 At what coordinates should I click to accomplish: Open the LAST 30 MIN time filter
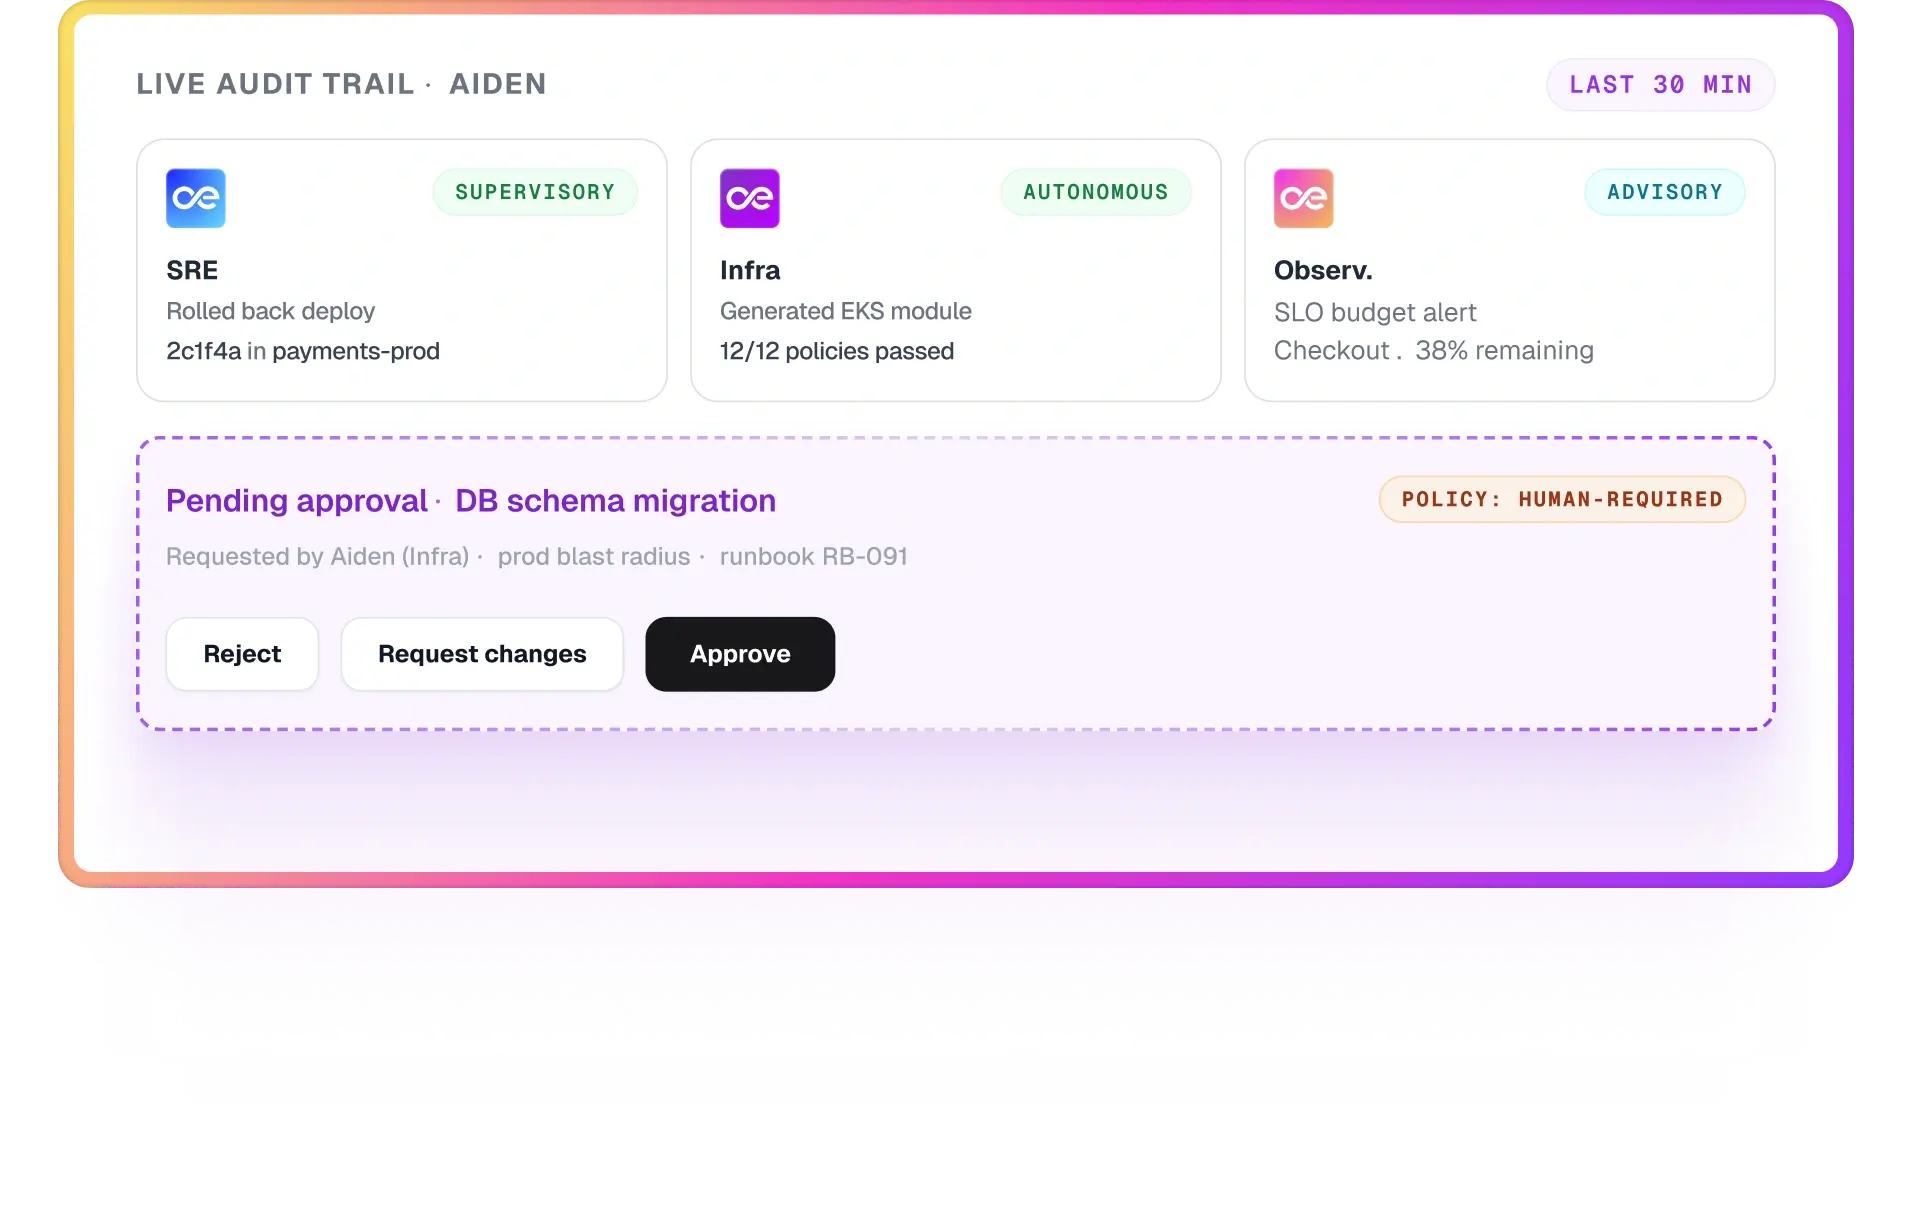tap(1660, 85)
